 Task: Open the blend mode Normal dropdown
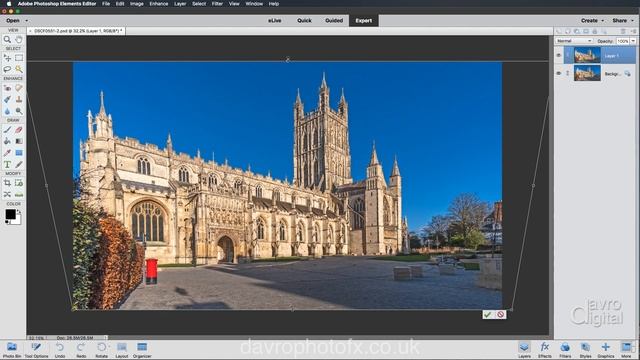pyautogui.click(x=573, y=41)
